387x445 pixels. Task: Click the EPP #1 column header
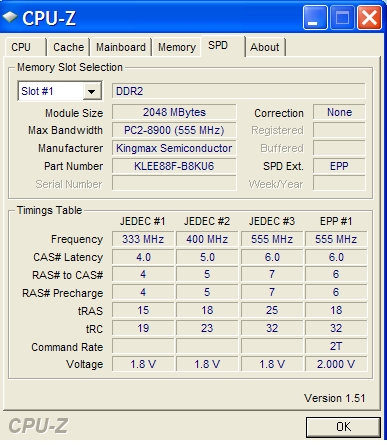pos(336,221)
